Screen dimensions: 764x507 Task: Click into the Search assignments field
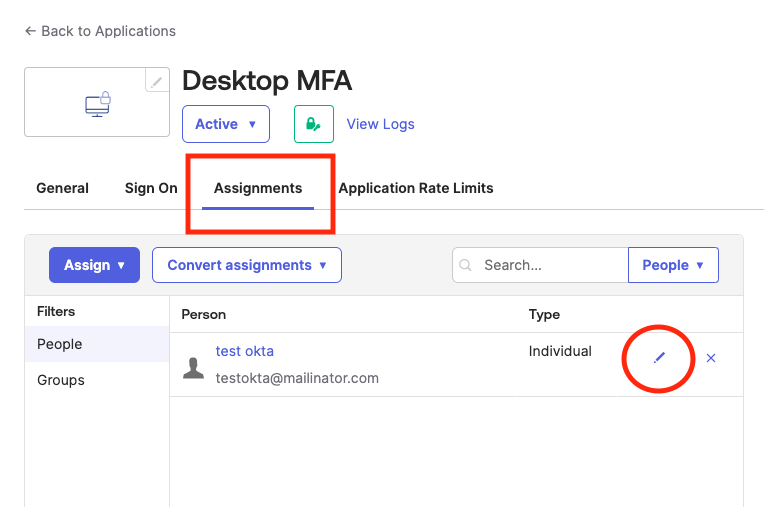pyautogui.click(x=550, y=265)
